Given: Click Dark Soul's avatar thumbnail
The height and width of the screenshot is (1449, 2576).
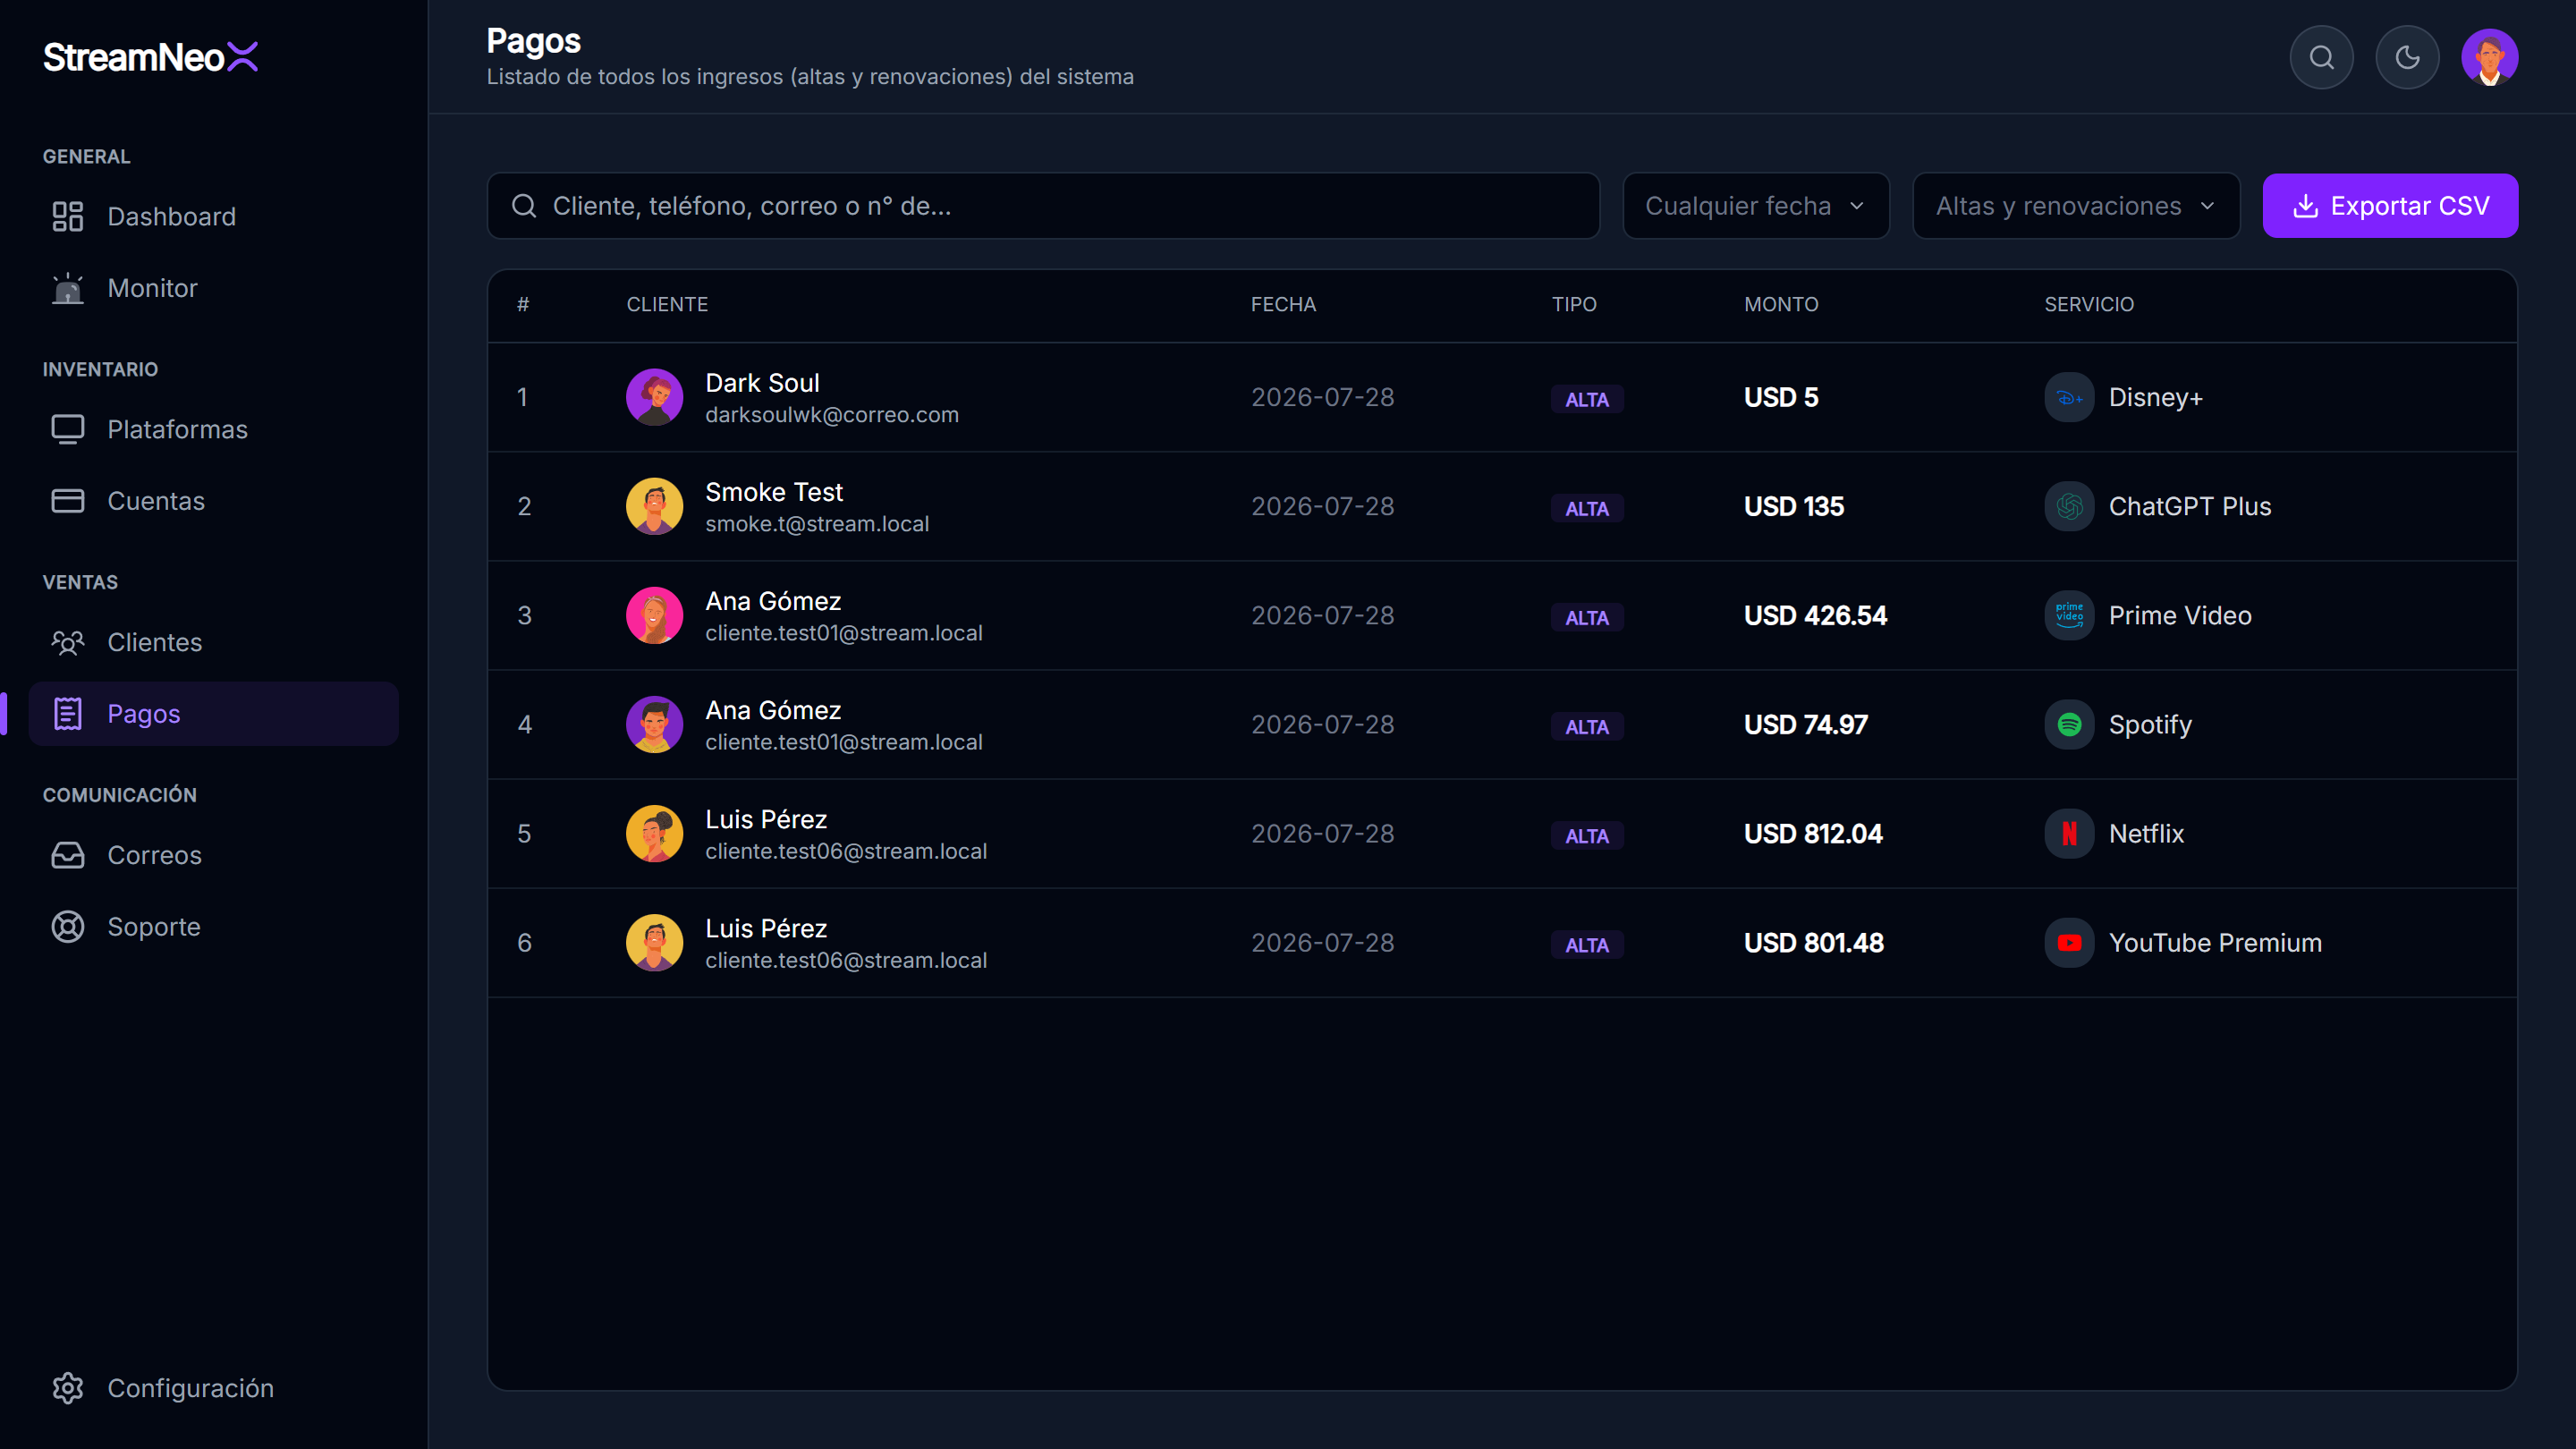Looking at the screenshot, I should click(654, 397).
